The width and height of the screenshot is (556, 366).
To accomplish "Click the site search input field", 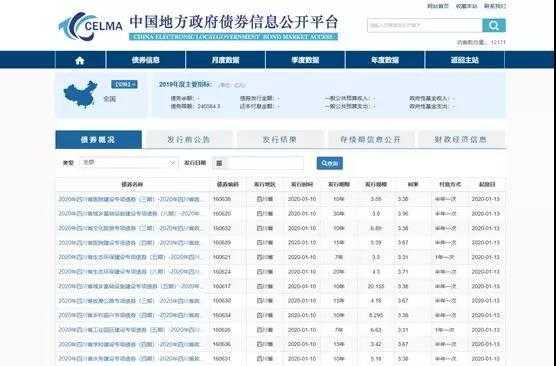I will pos(425,26).
